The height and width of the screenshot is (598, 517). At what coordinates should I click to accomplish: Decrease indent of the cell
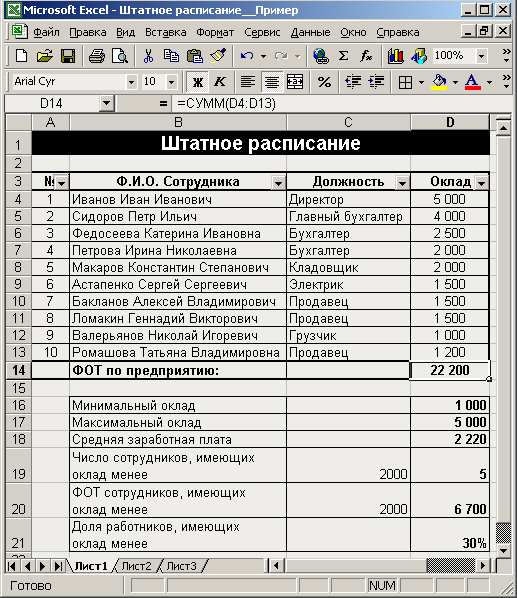tap(353, 82)
